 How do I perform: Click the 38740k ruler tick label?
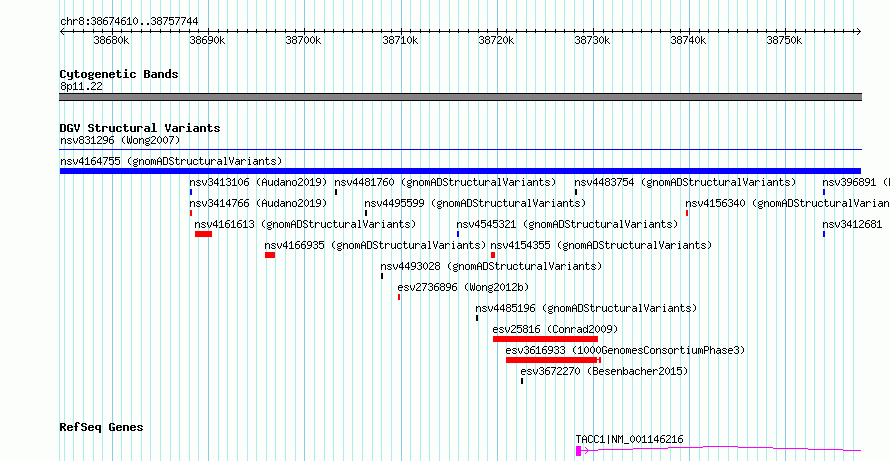pyautogui.click(x=689, y=40)
